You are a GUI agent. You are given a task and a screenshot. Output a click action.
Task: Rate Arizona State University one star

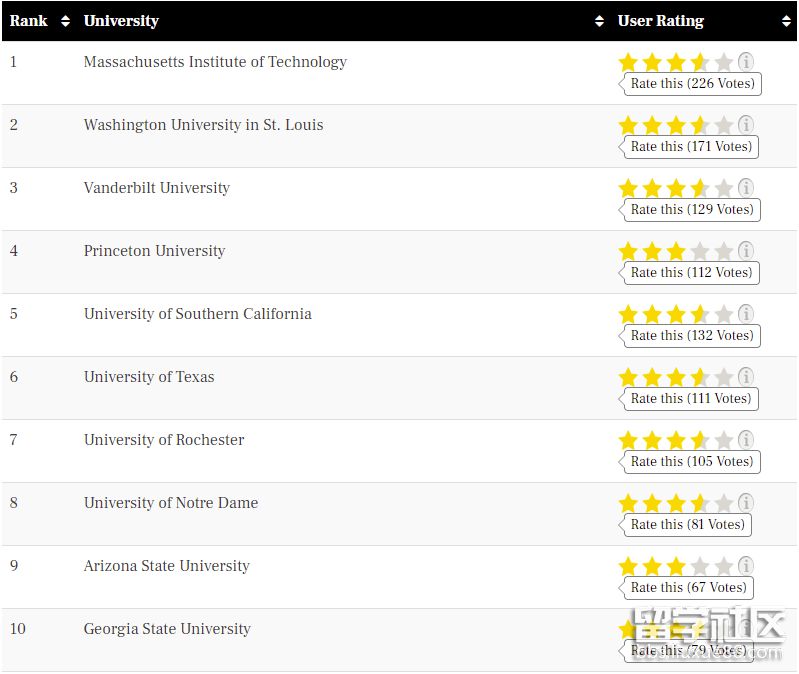point(628,567)
